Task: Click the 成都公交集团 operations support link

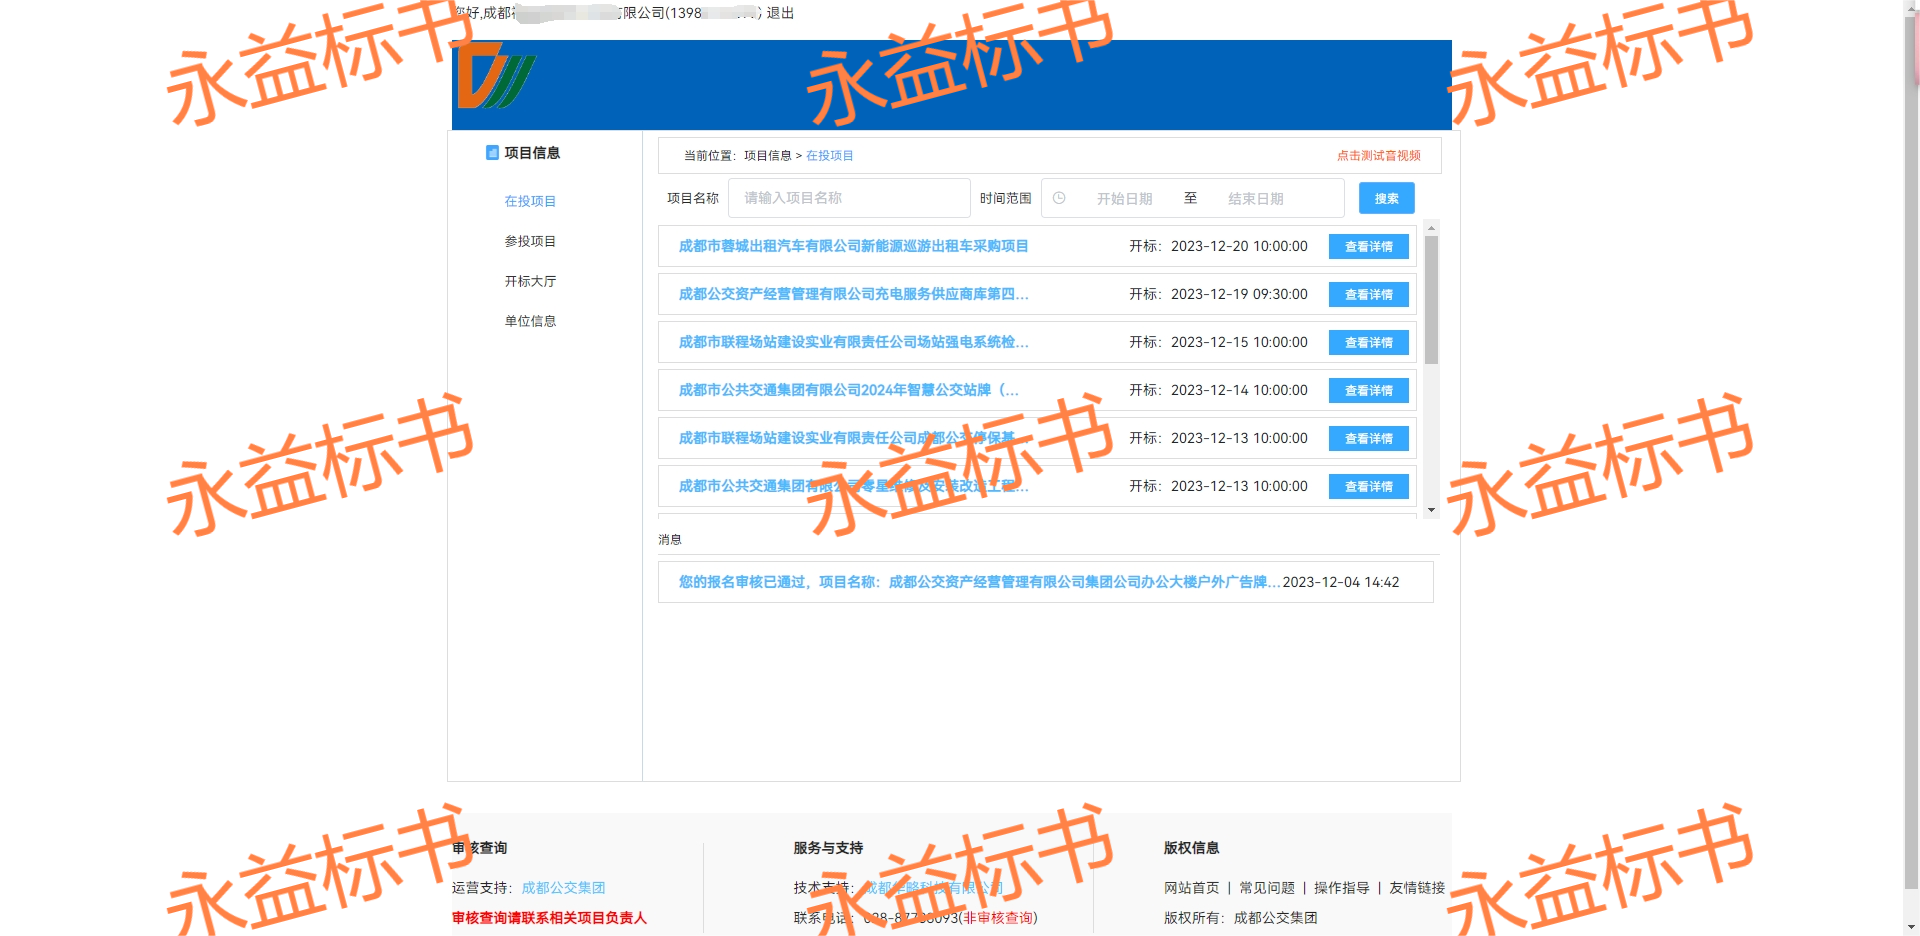Action: [563, 888]
